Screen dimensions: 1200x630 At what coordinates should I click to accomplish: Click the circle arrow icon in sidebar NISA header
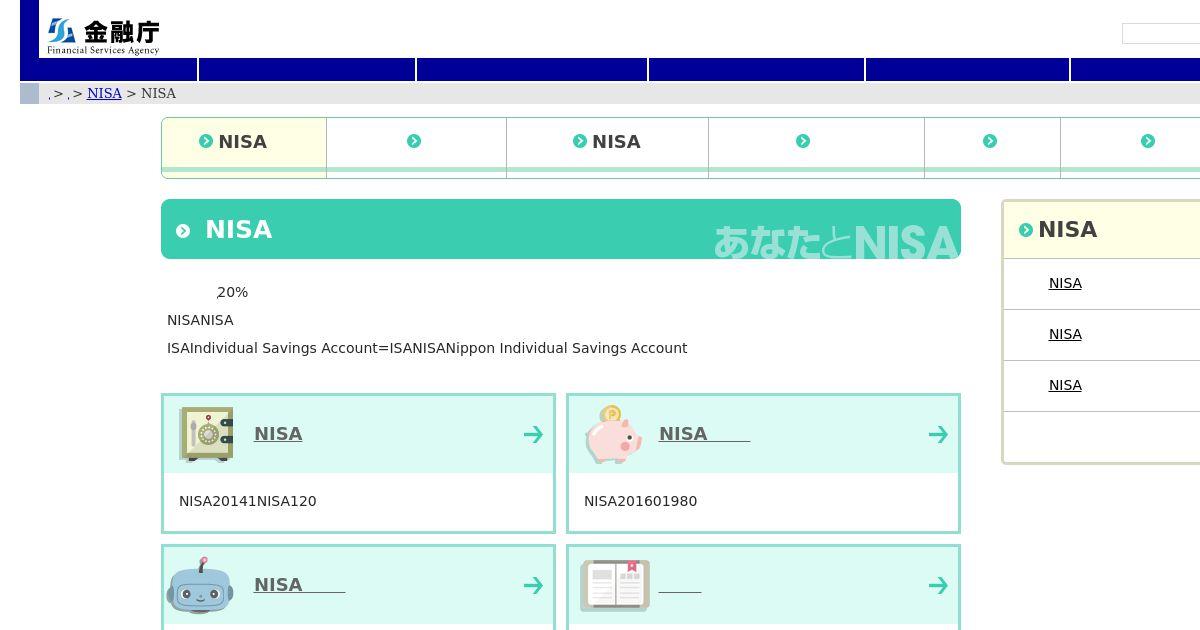click(x=1025, y=230)
